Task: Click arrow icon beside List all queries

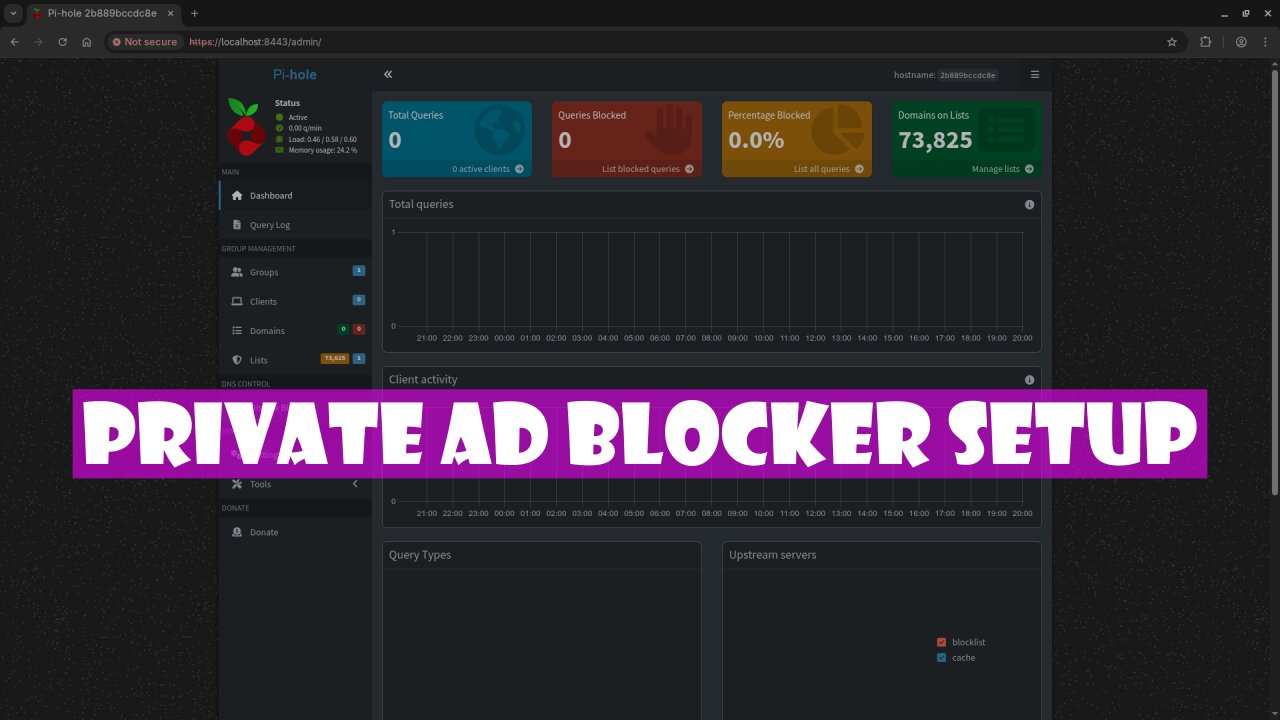Action: [x=859, y=169]
